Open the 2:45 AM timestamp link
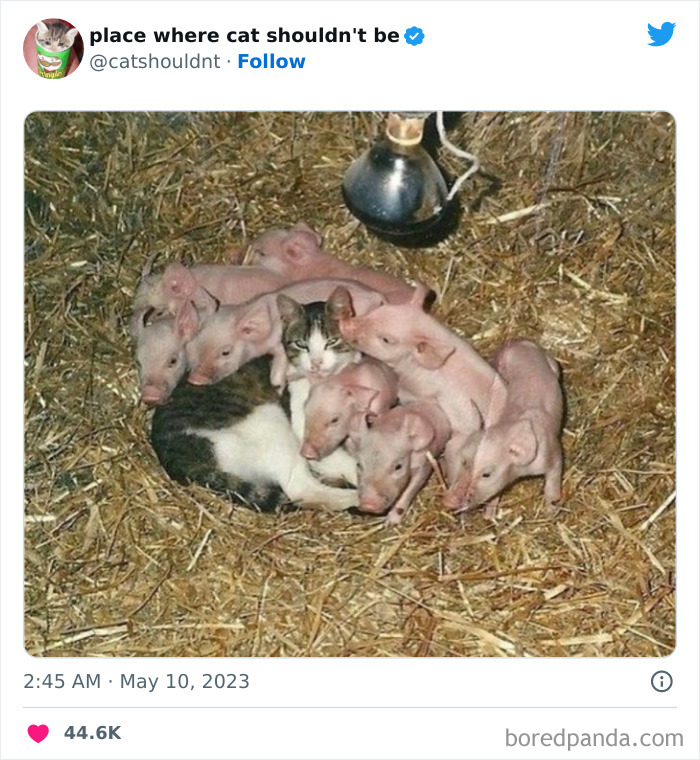 pos(62,682)
